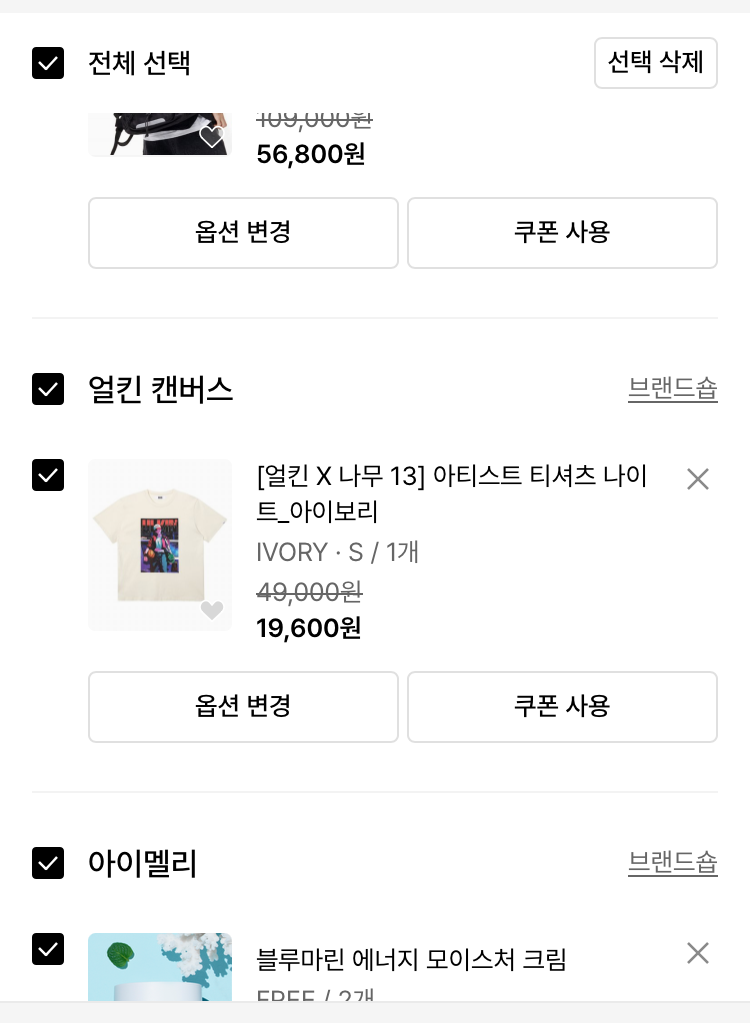
Task: Remove the 블루마린 cream item with the X
Action: (x=698, y=953)
